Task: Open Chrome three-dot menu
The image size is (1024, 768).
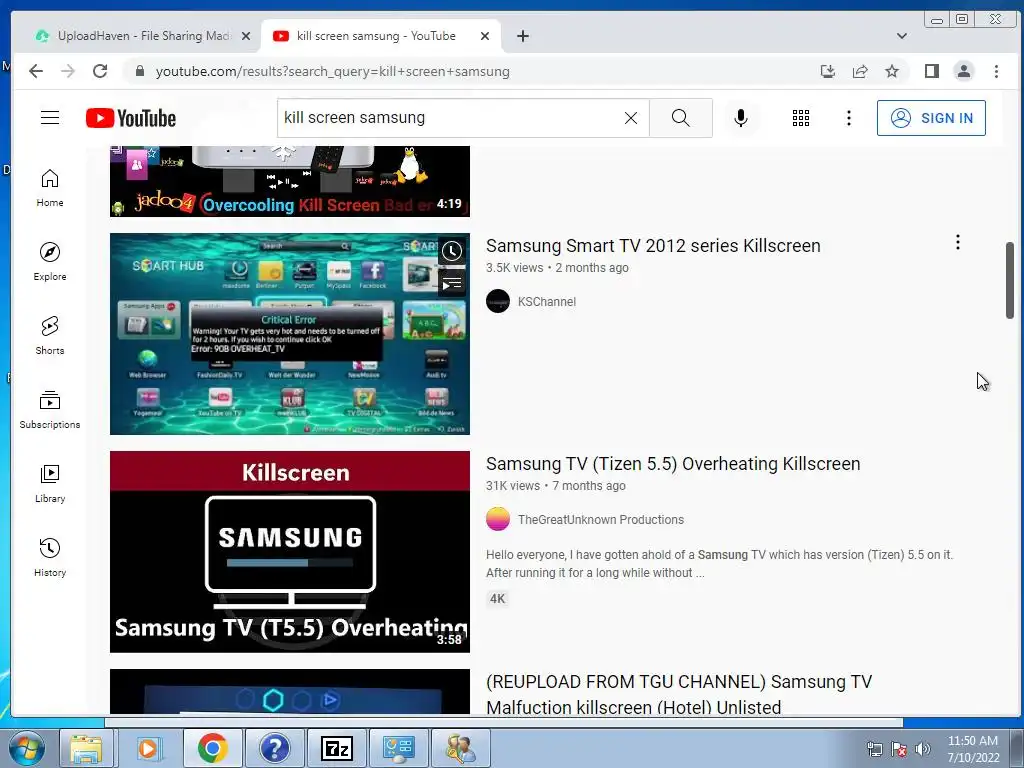Action: 996,71
